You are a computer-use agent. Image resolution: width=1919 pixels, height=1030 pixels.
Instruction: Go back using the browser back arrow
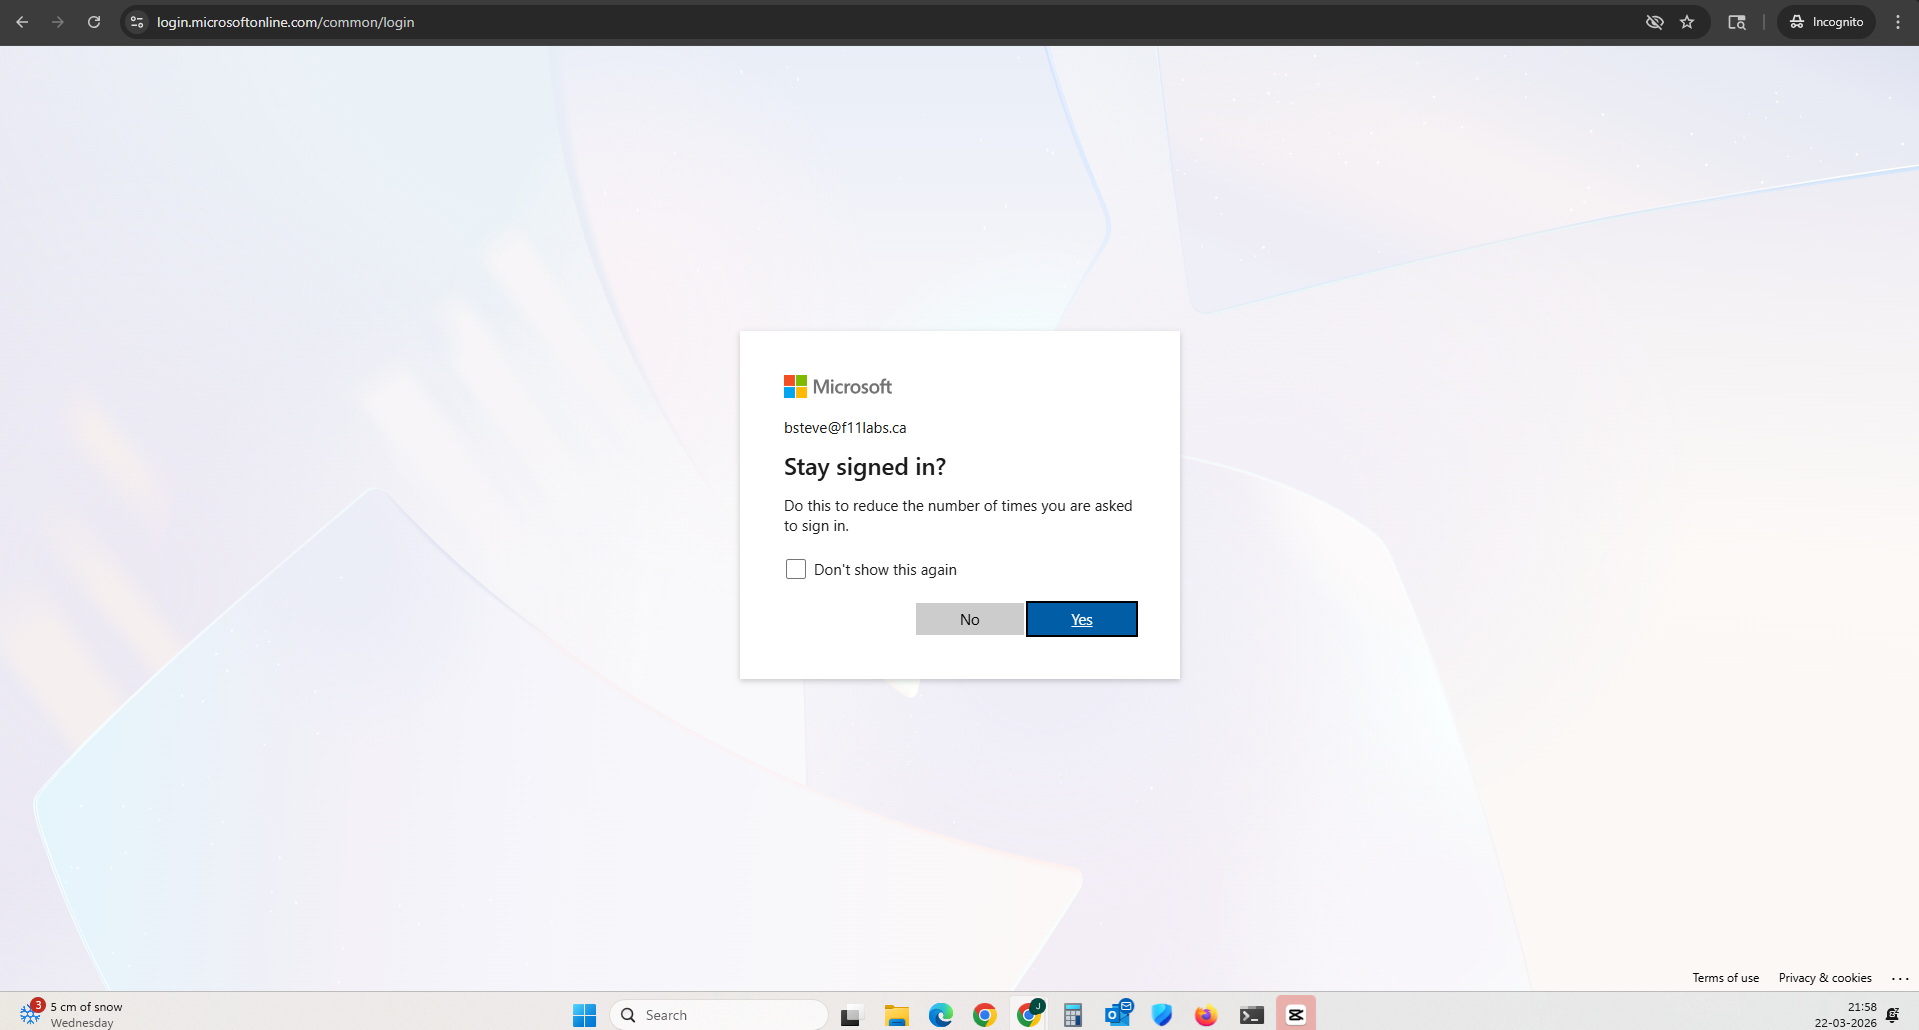pyautogui.click(x=22, y=22)
